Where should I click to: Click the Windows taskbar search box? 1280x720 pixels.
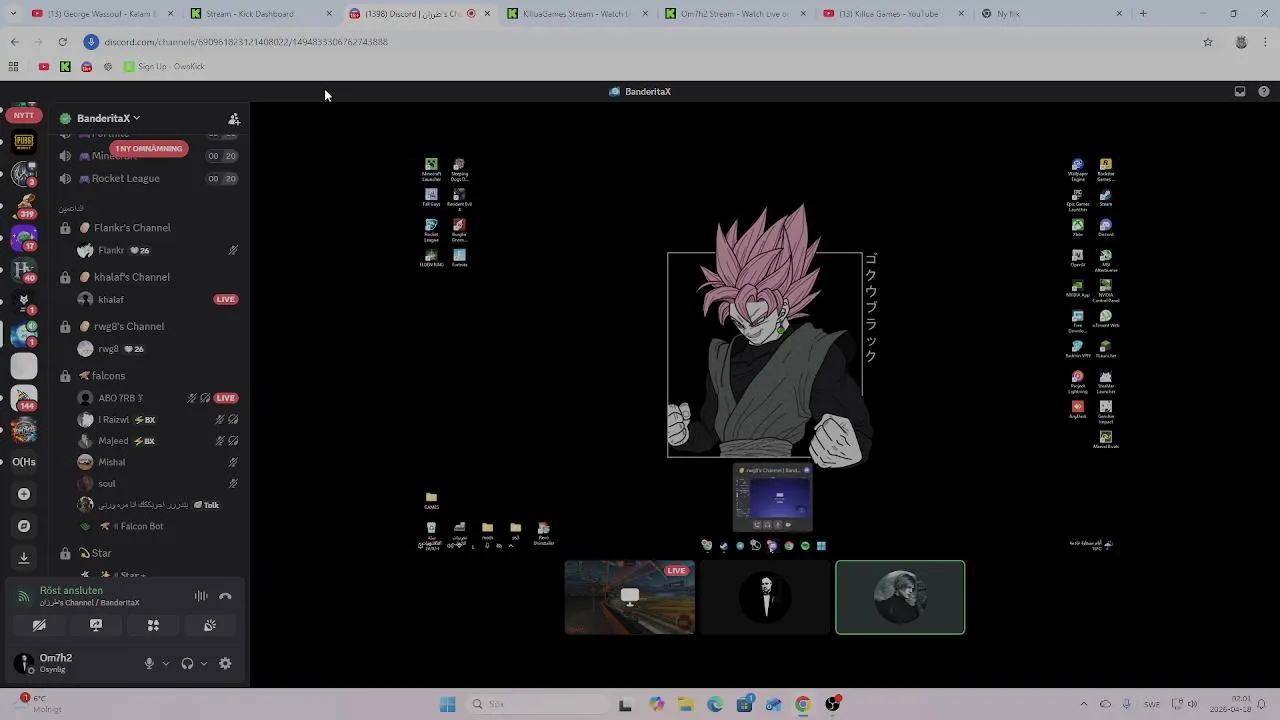point(535,704)
